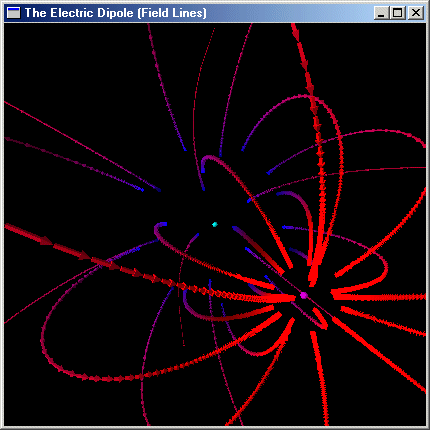This screenshot has height=430, width=430.
Task: Click the large dark red arrowhead on left field line
Action: [46, 240]
